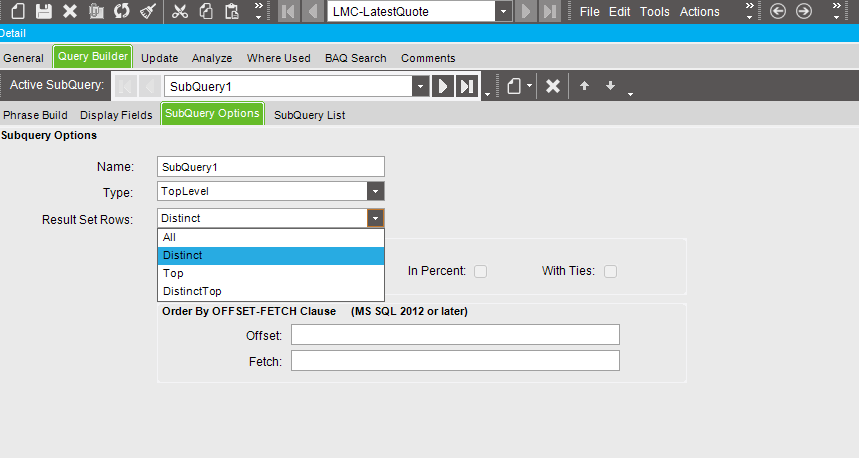Image resolution: width=859 pixels, height=458 pixels.
Task: Click the Save floppy disk icon
Action: (44, 11)
